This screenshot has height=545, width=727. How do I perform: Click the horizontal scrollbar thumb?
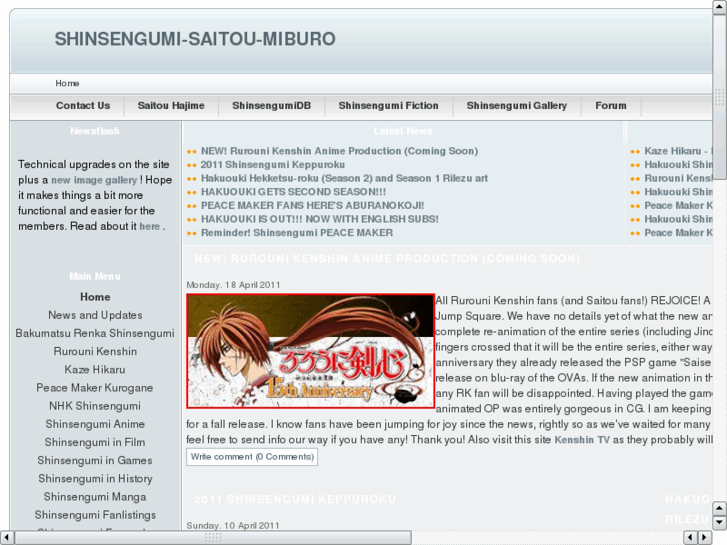click(x=213, y=537)
